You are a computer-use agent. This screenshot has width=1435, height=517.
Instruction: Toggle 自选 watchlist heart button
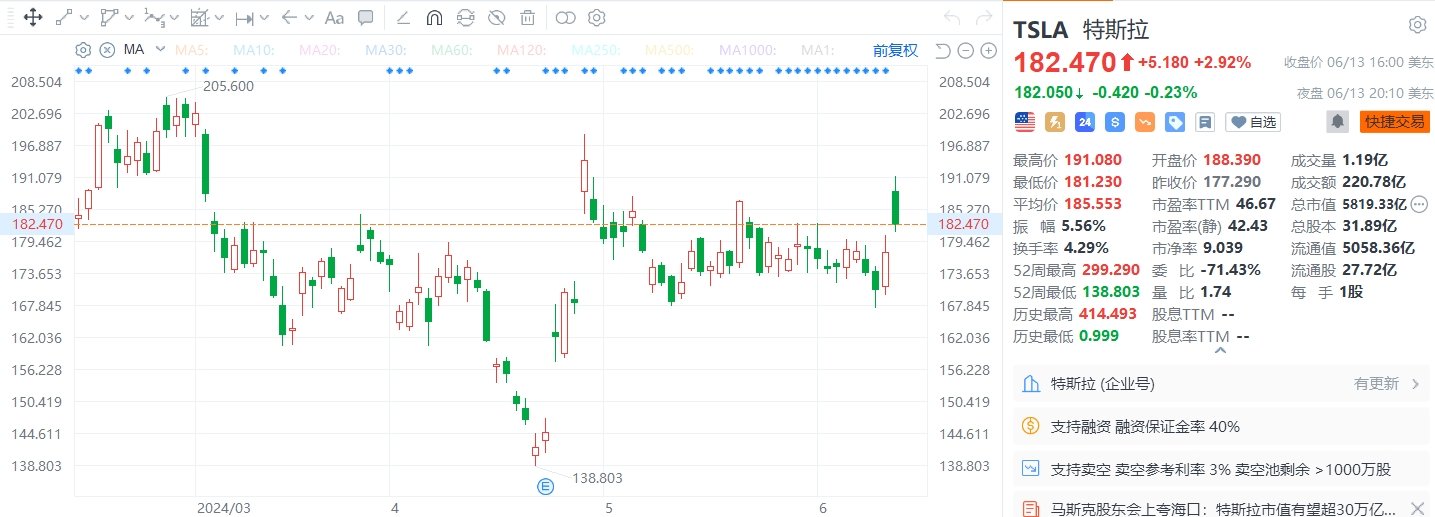1253,122
